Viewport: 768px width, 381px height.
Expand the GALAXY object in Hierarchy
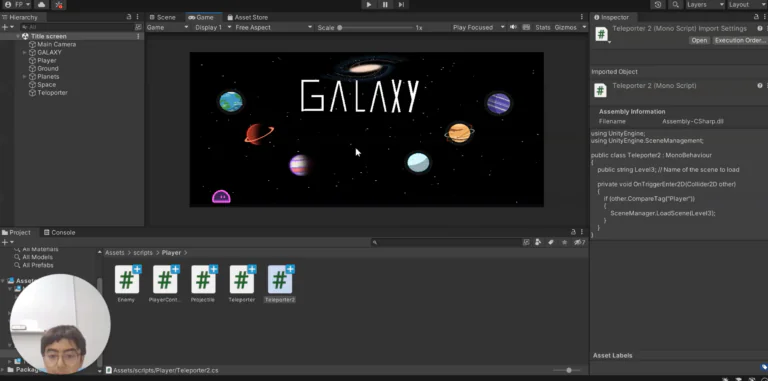(24, 52)
